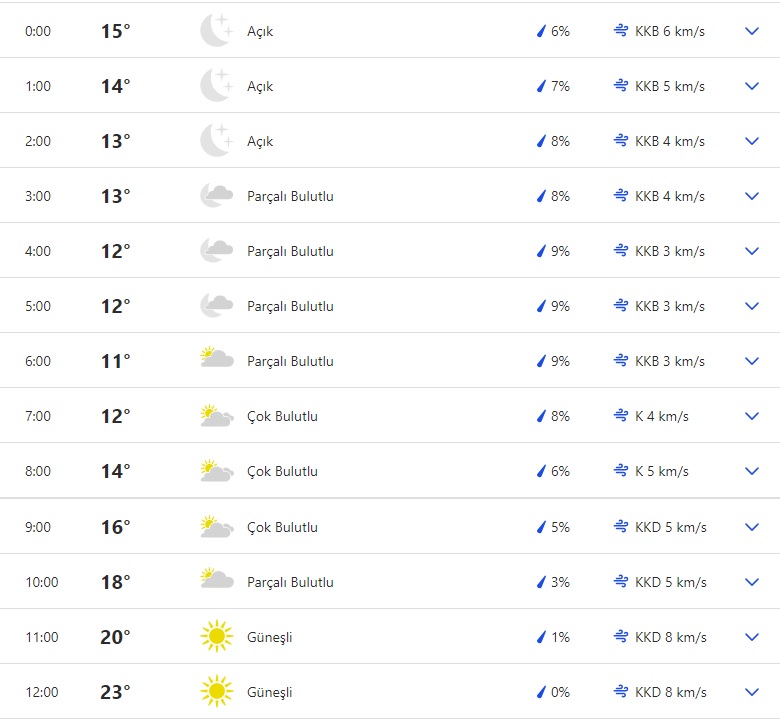780x719 pixels.
Task: Expand the 5:00 forecast row chevron
Action: 752,306
